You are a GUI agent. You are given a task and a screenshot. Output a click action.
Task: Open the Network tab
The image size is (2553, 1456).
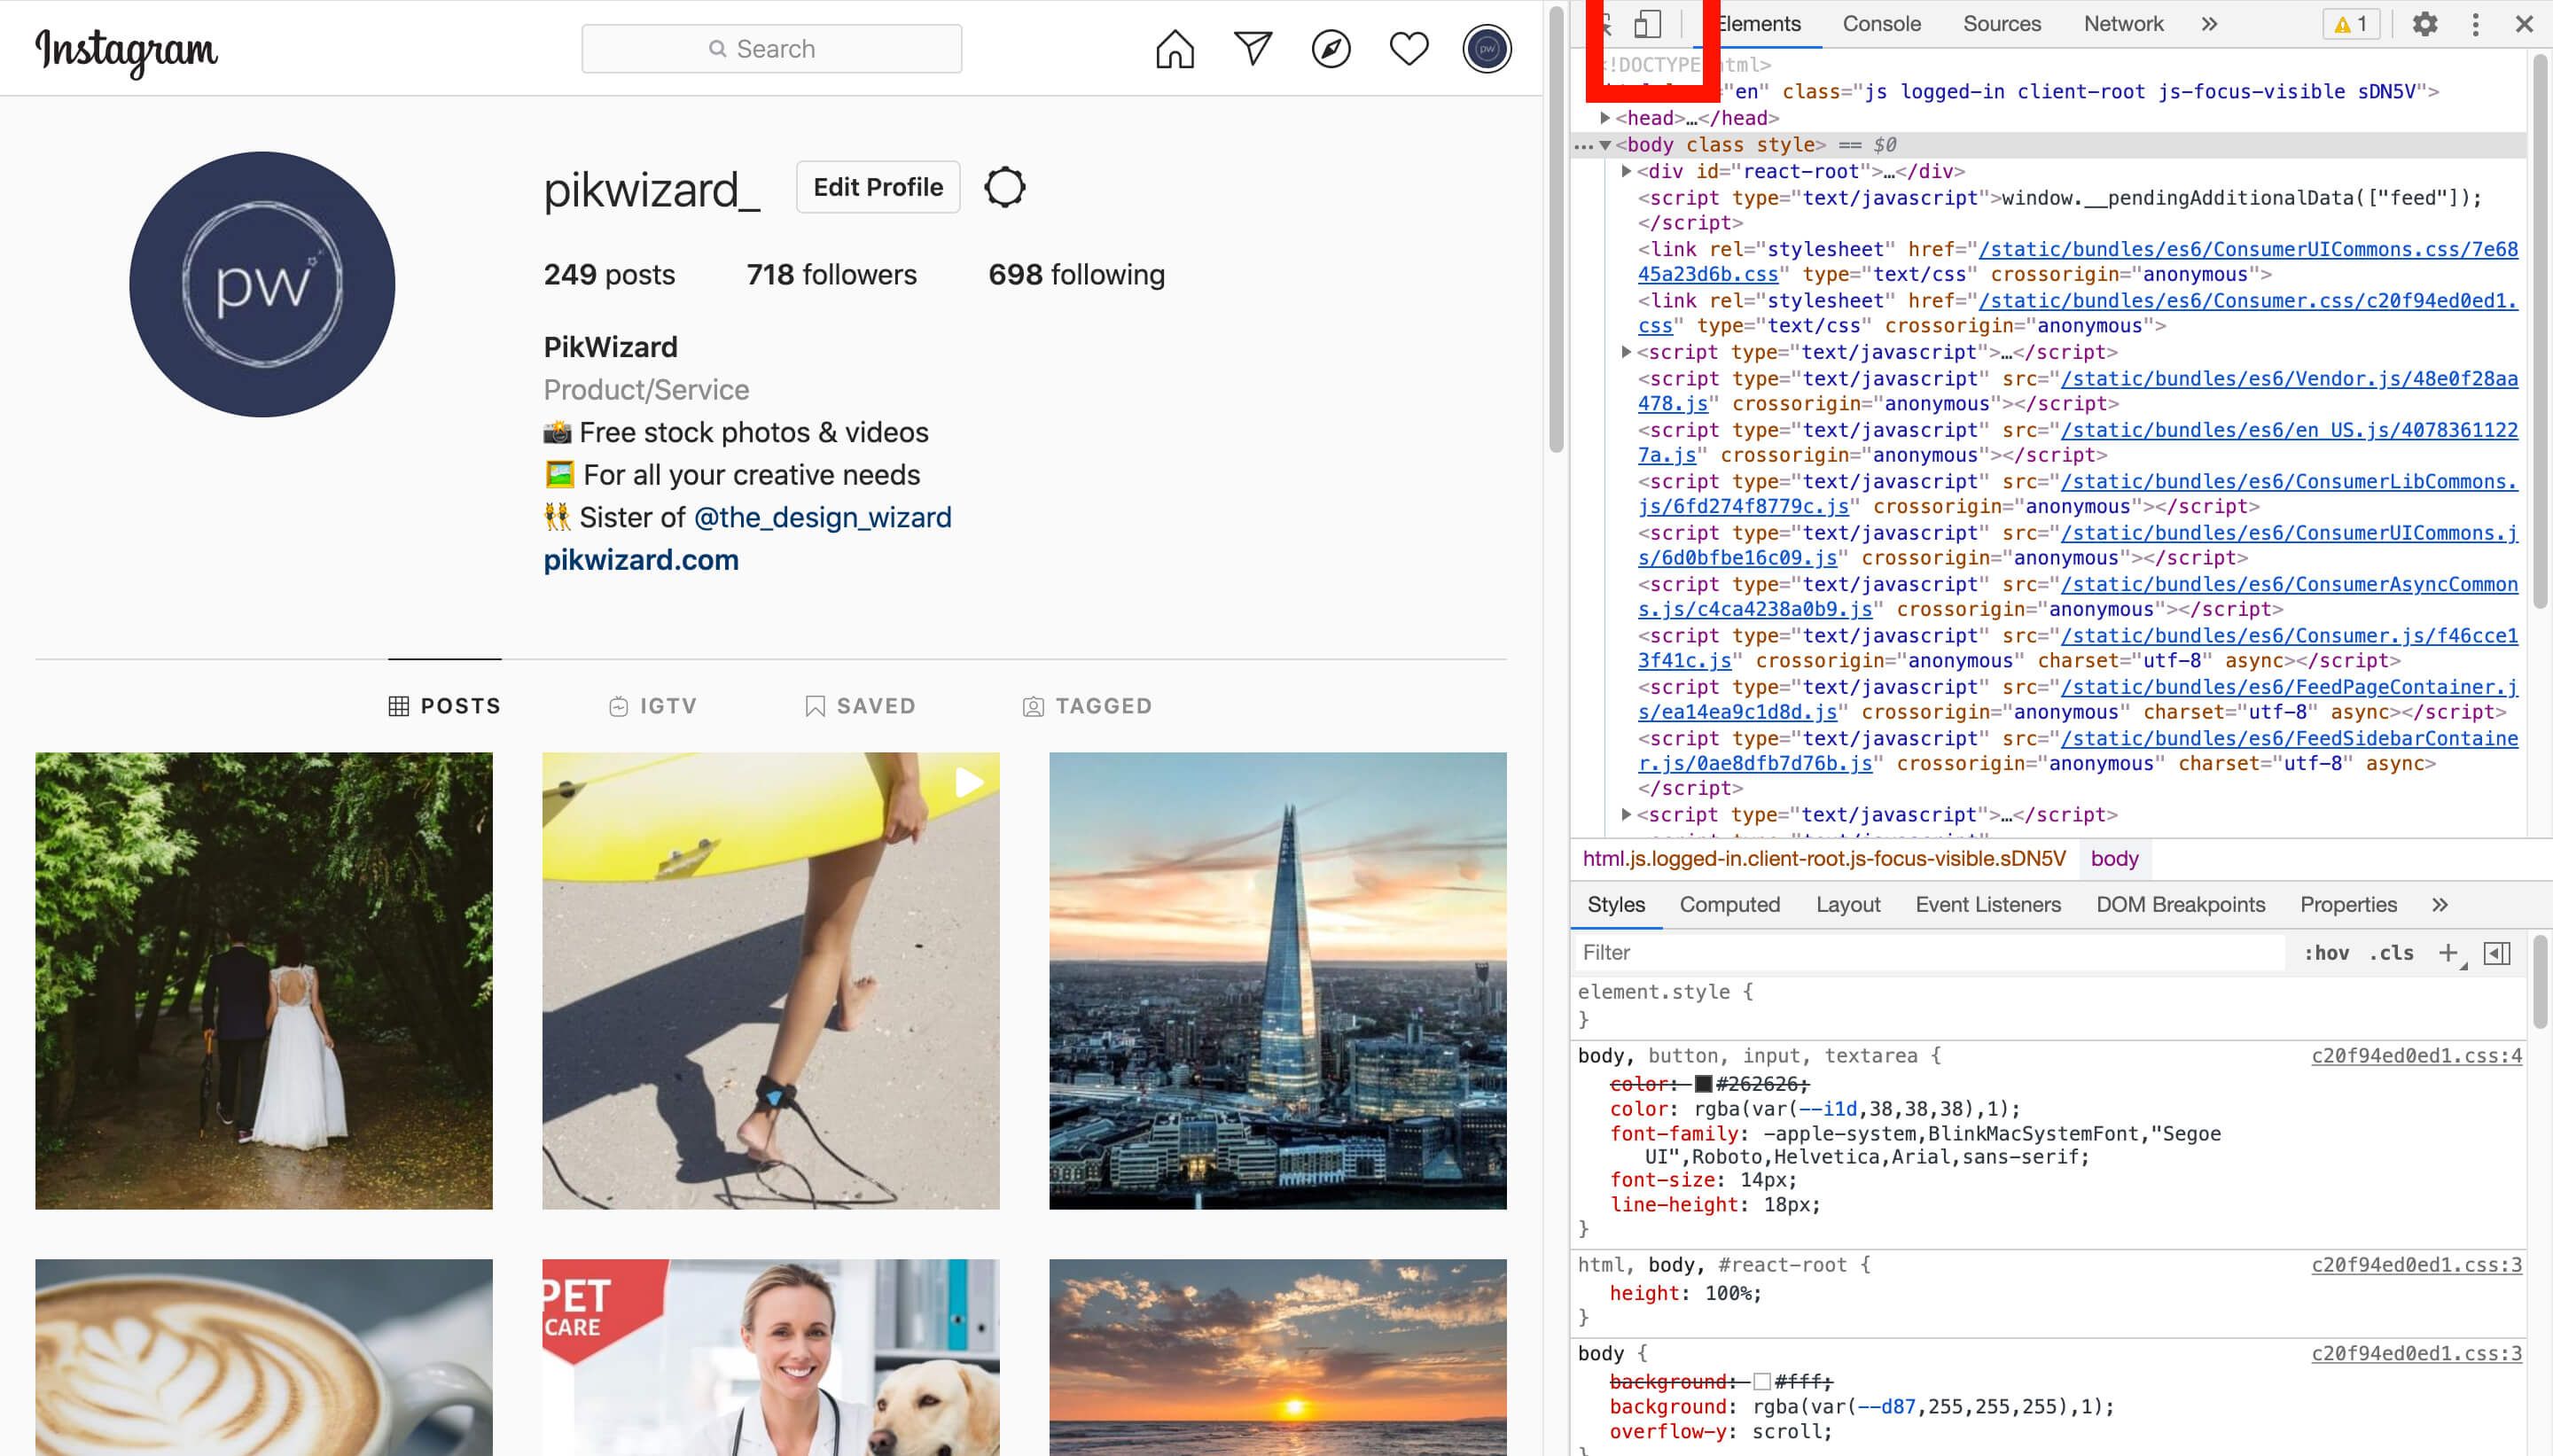2123,24
